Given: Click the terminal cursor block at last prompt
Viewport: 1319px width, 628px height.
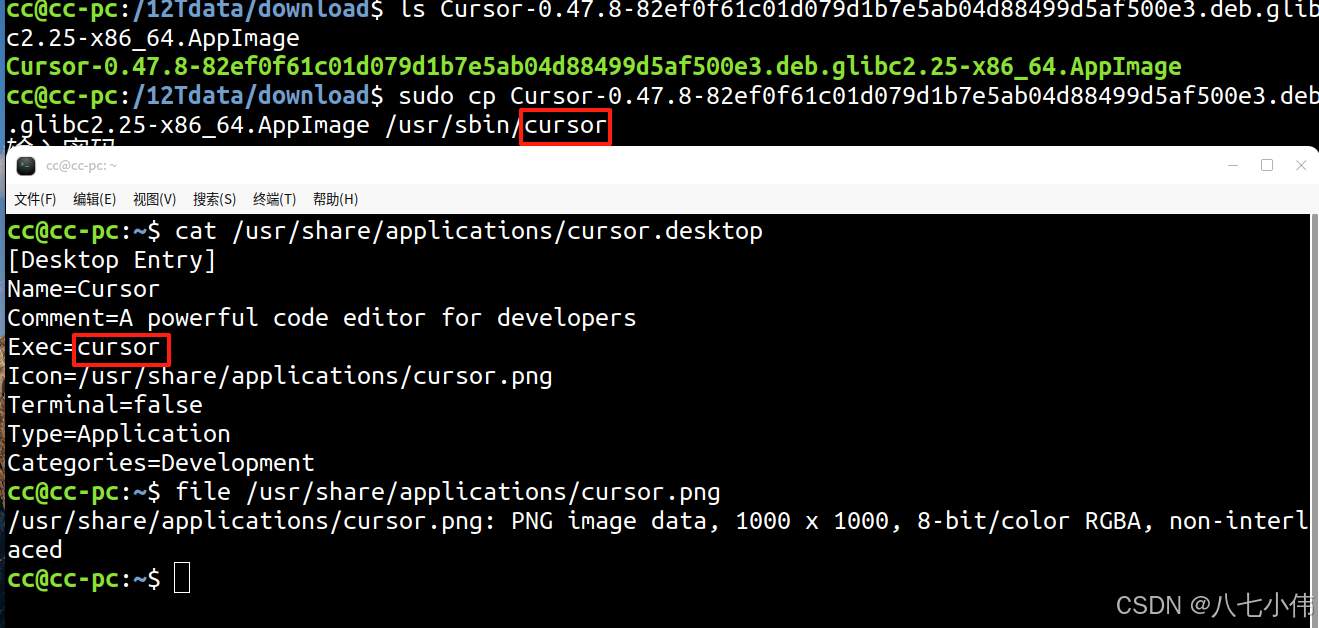Looking at the screenshot, I should pos(182,578).
